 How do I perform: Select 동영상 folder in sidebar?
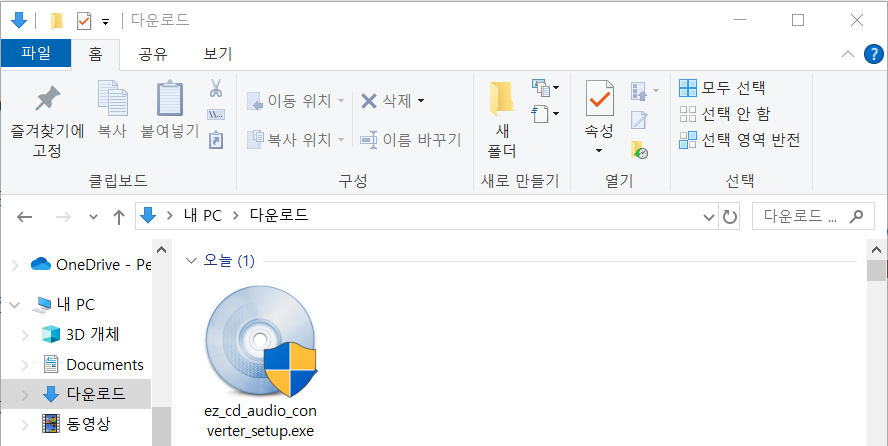76,423
